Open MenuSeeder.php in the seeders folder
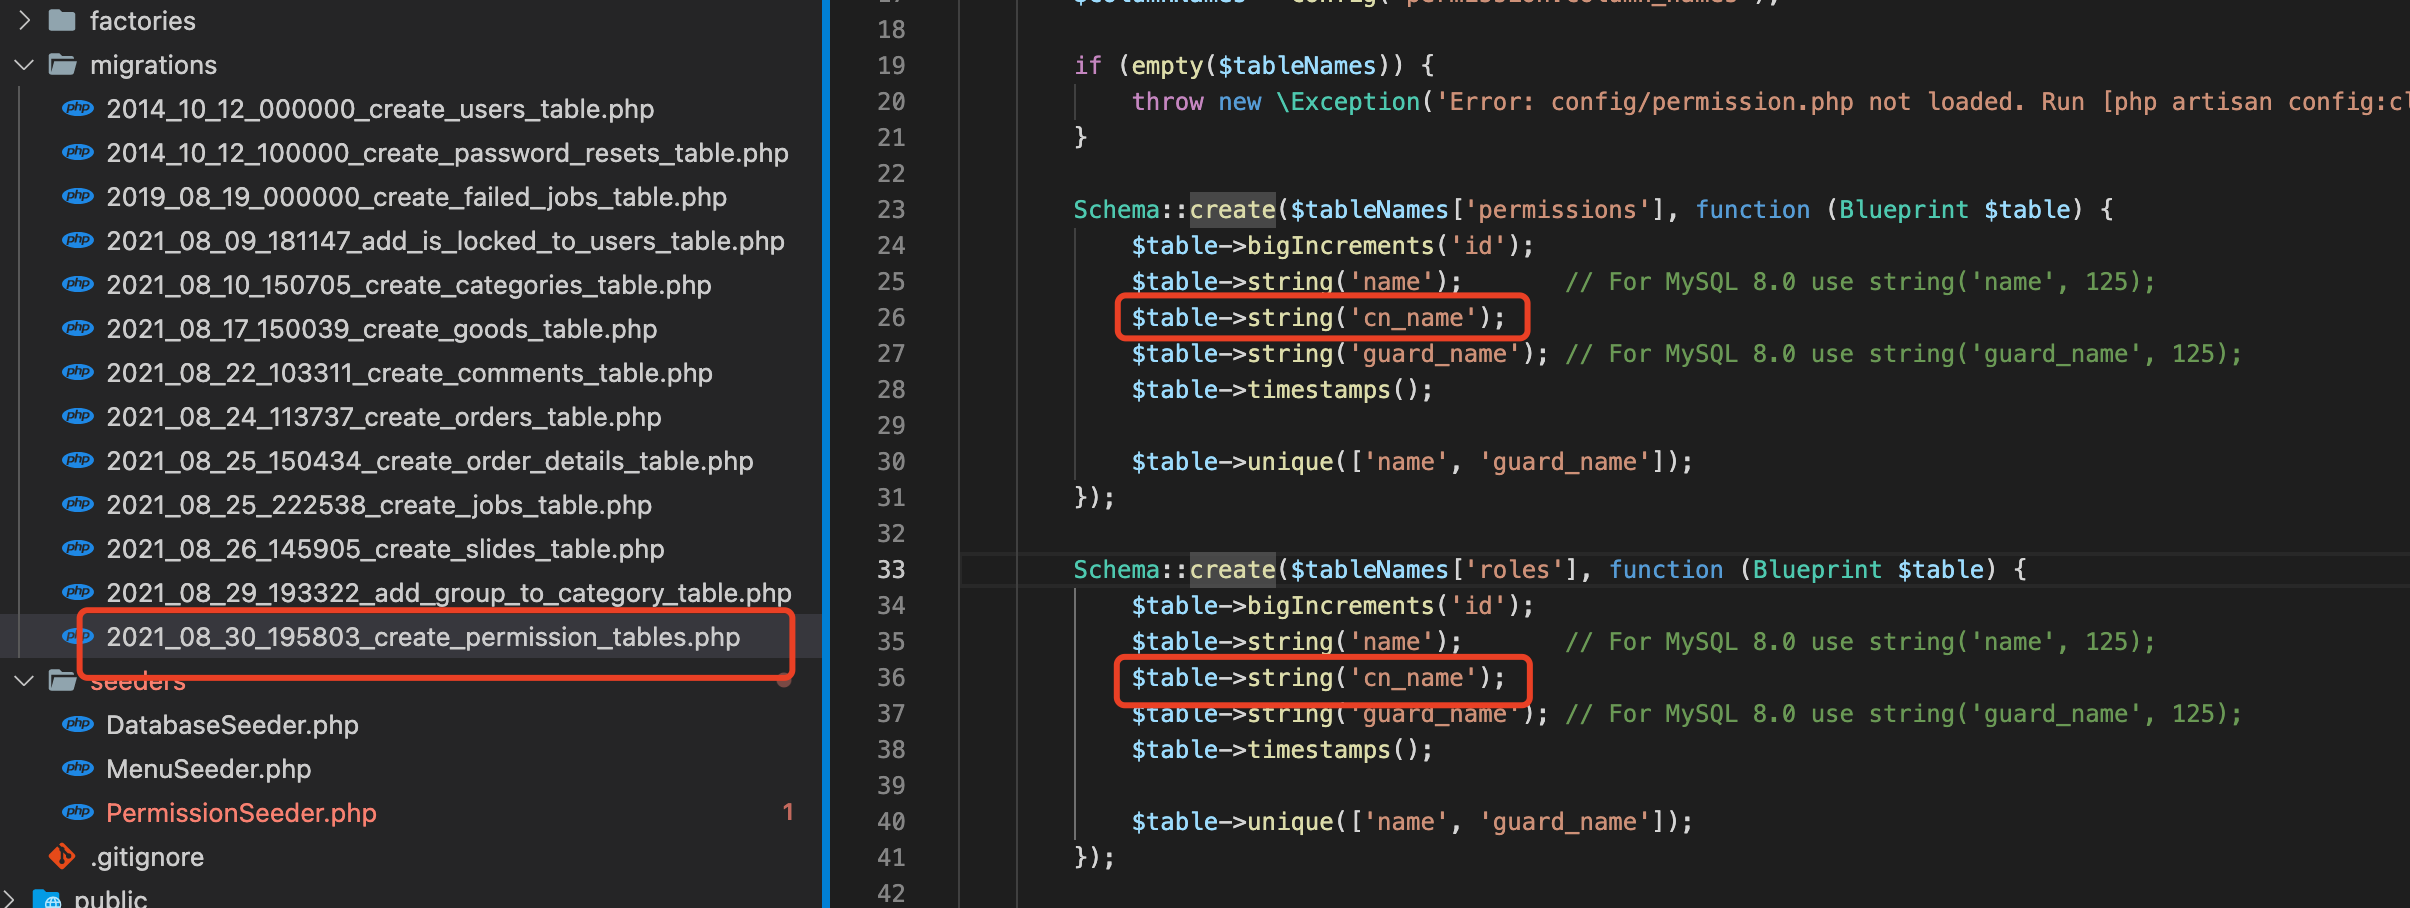This screenshot has height=908, width=2410. (208, 769)
